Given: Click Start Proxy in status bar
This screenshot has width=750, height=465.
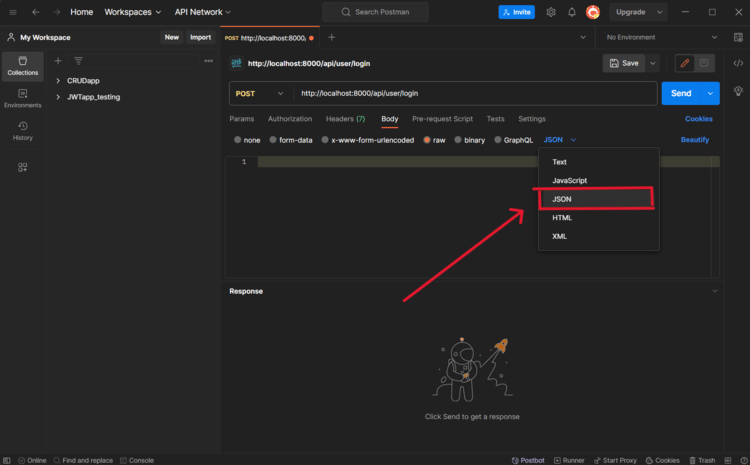Looking at the screenshot, I should point(615,460).
